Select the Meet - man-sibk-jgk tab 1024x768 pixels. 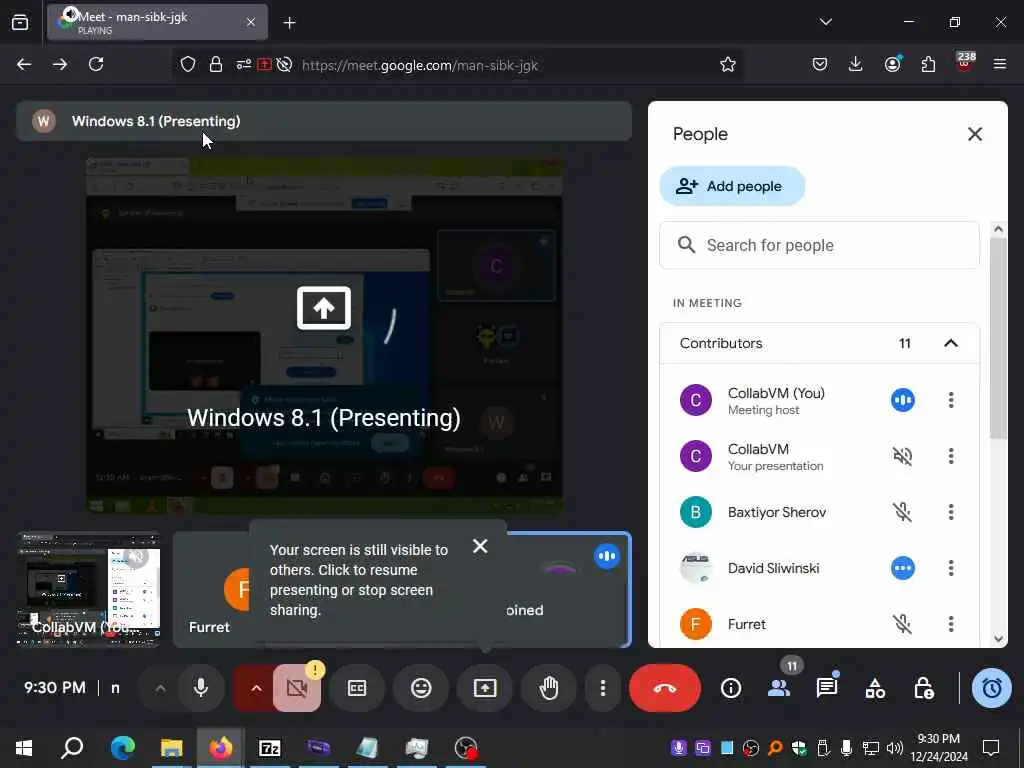[x=157, y=22]
